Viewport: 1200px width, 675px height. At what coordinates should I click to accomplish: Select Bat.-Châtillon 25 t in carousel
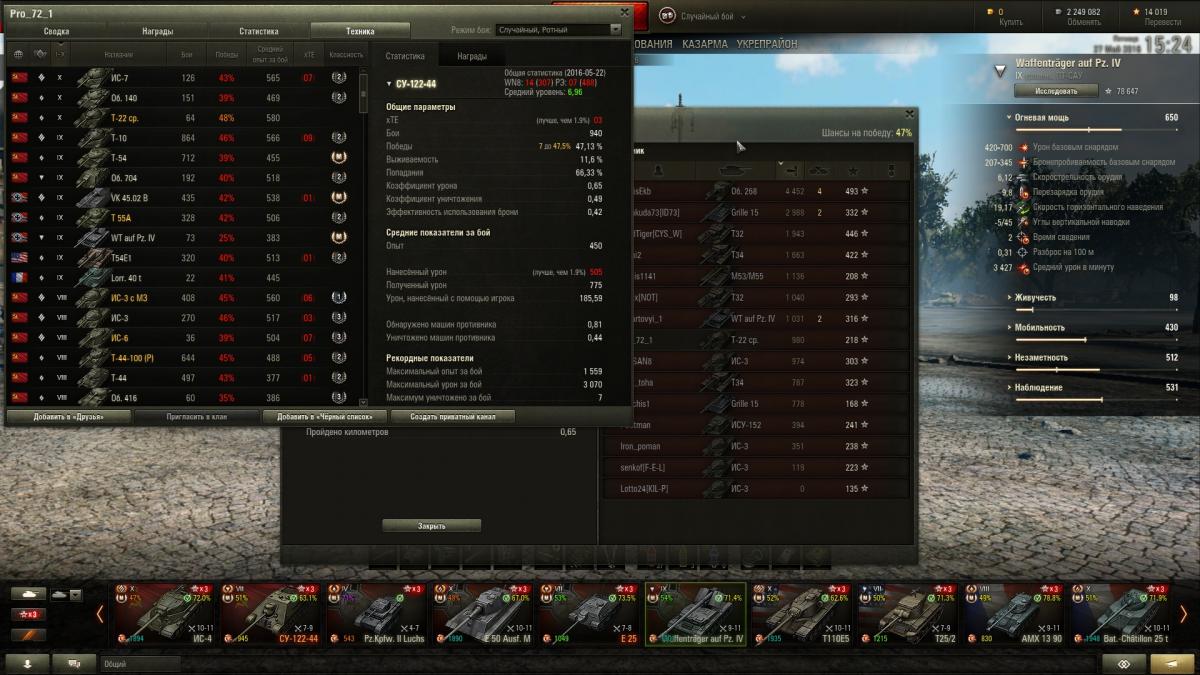click(x=1121, y=613)
